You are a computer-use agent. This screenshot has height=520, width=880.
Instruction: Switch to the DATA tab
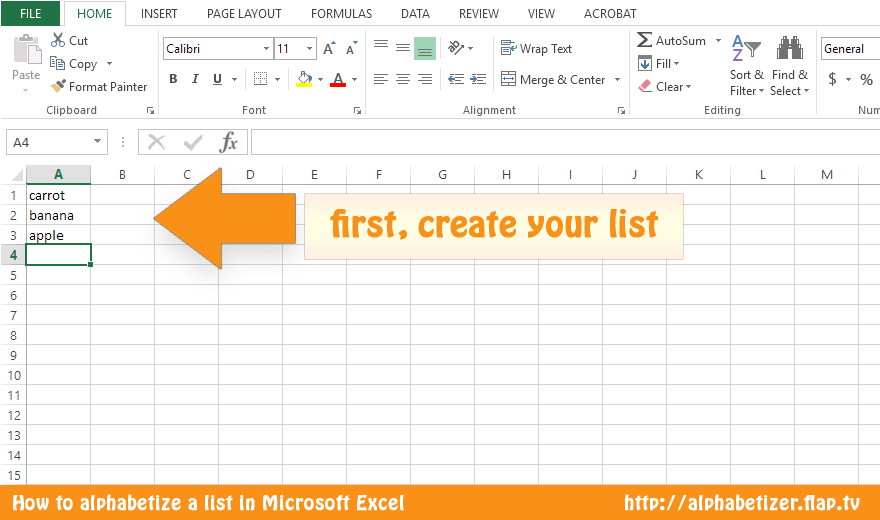415,13
